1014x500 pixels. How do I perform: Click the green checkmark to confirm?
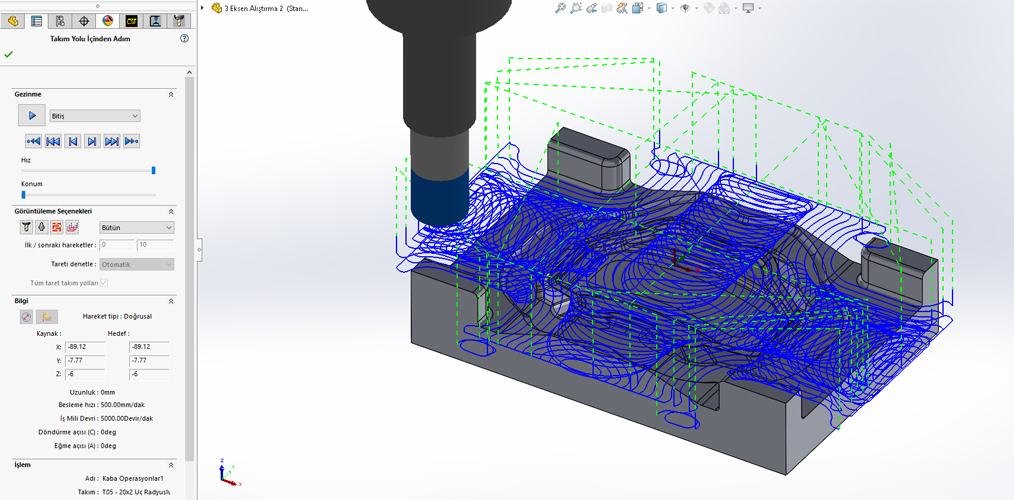[x=9, y=55]
